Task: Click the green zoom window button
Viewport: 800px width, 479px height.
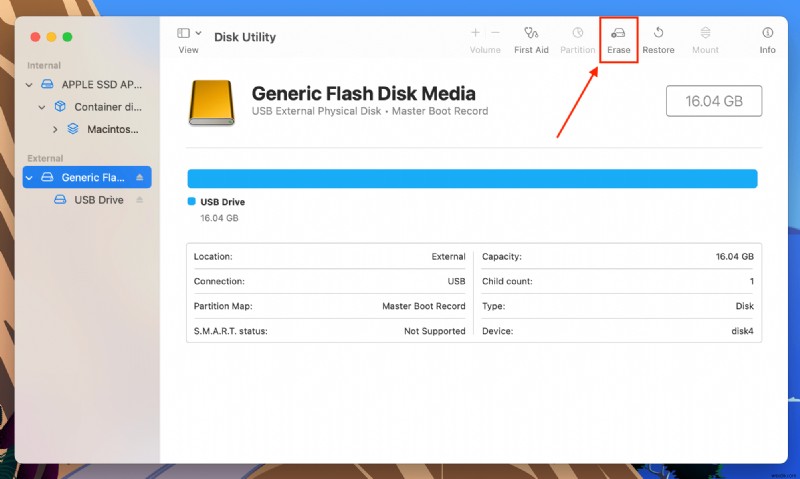Action: tap(67, 37)
